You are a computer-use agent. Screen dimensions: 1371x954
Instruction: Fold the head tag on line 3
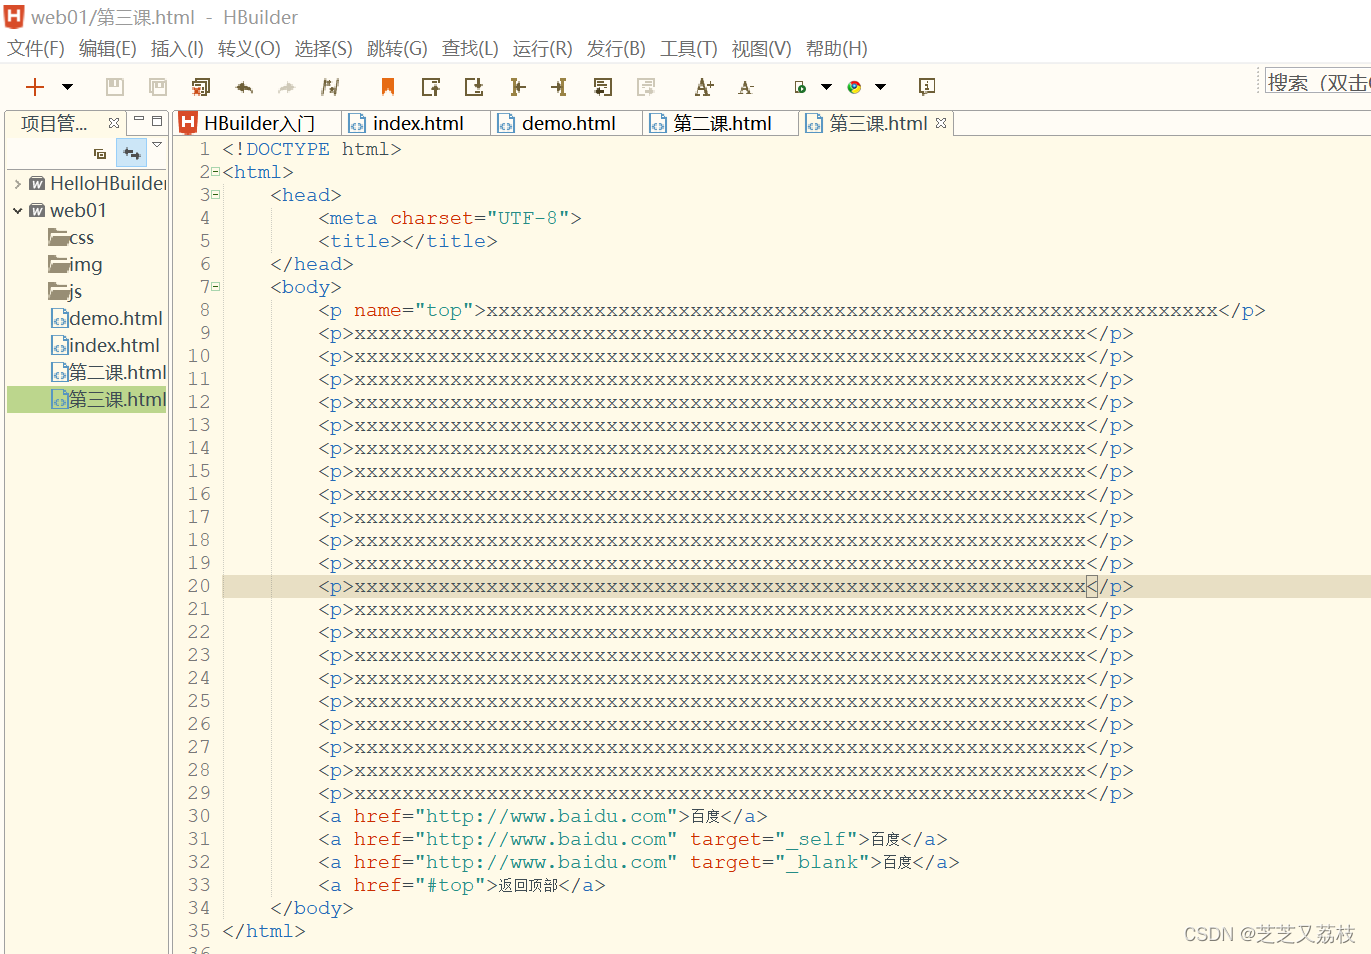click(215, 195)
